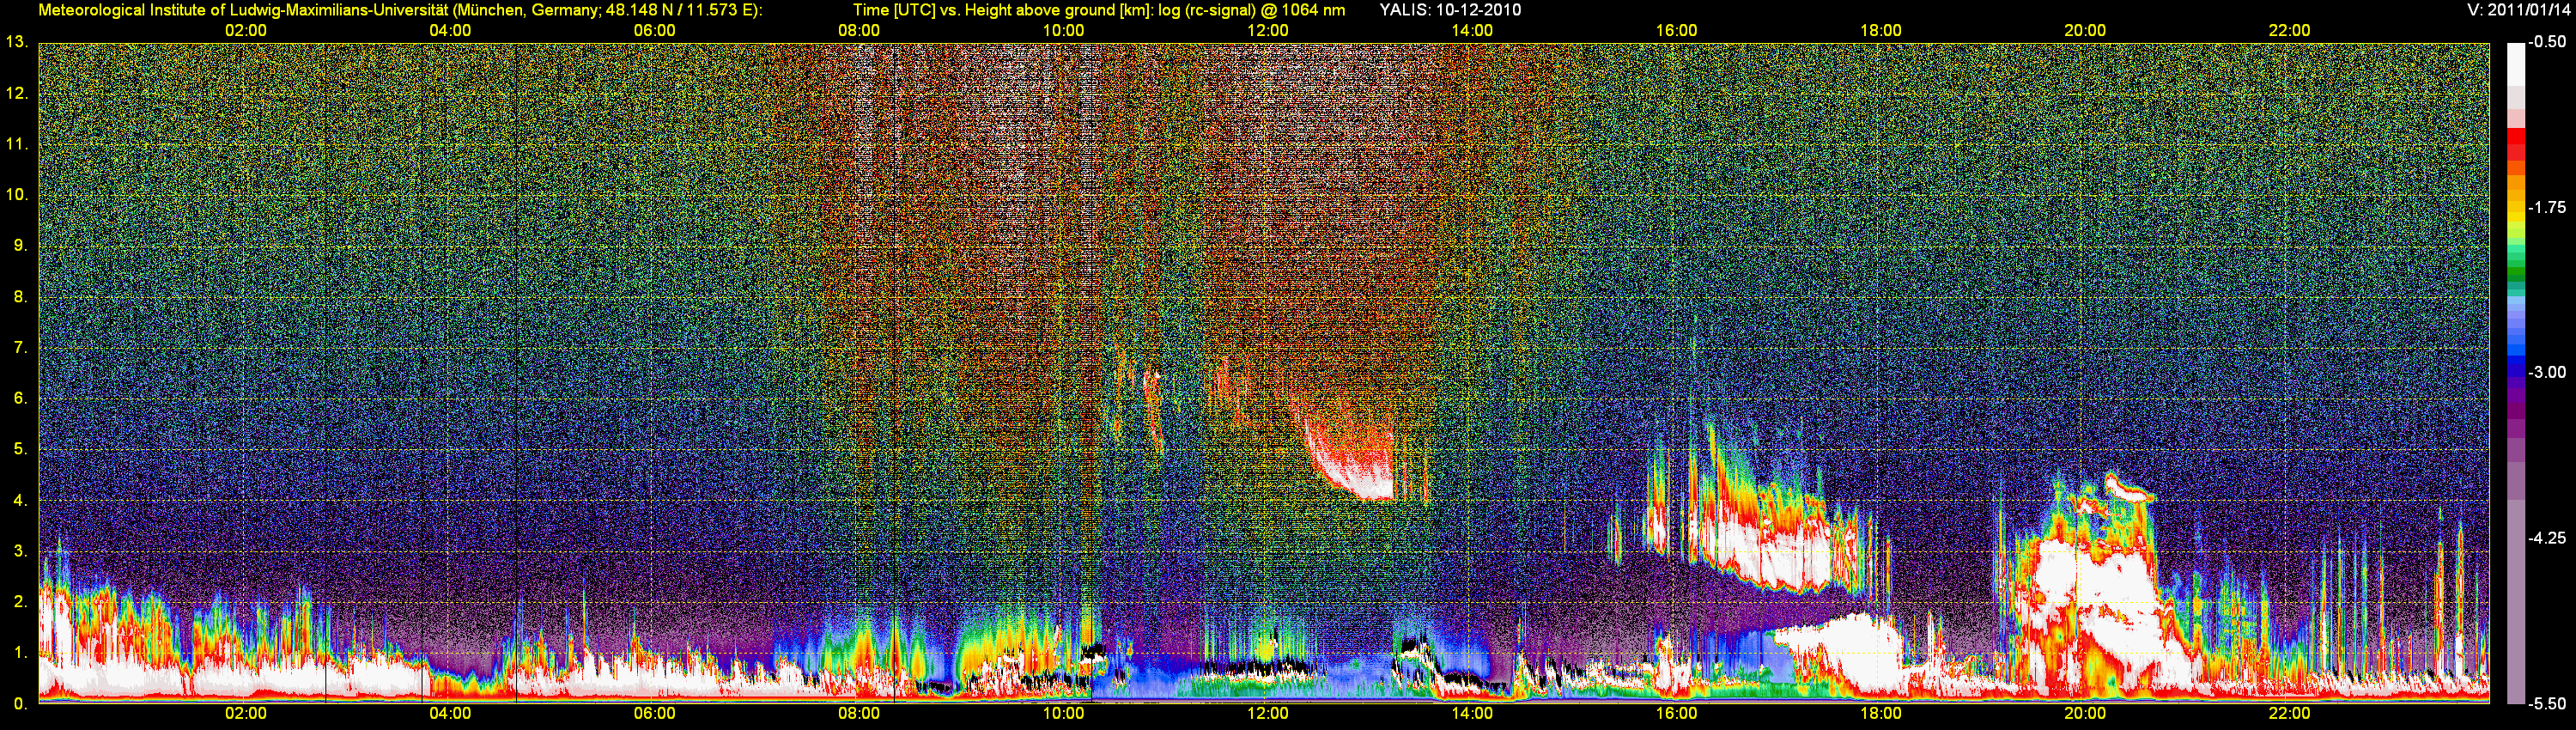The image size is (2576, 730).
Task: Click the '04:00' label on the top time axis
Action: 450,31
